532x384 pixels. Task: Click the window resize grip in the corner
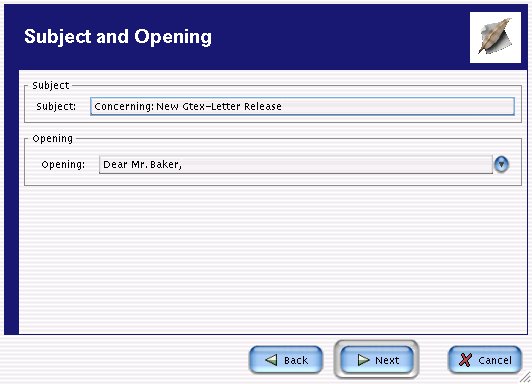click(526, 377)
